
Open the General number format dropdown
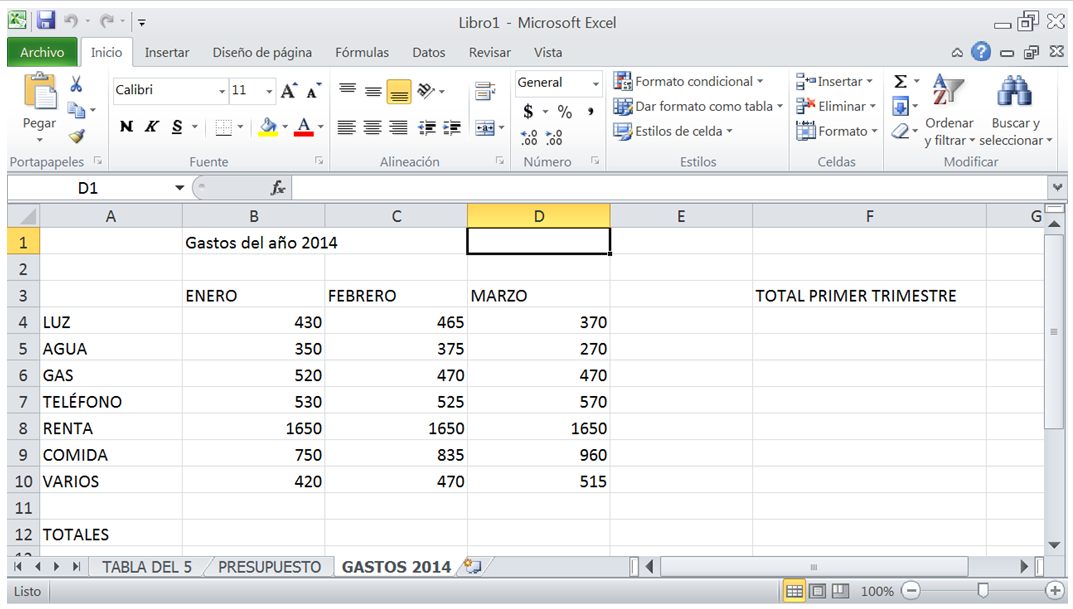click(595, 83)
